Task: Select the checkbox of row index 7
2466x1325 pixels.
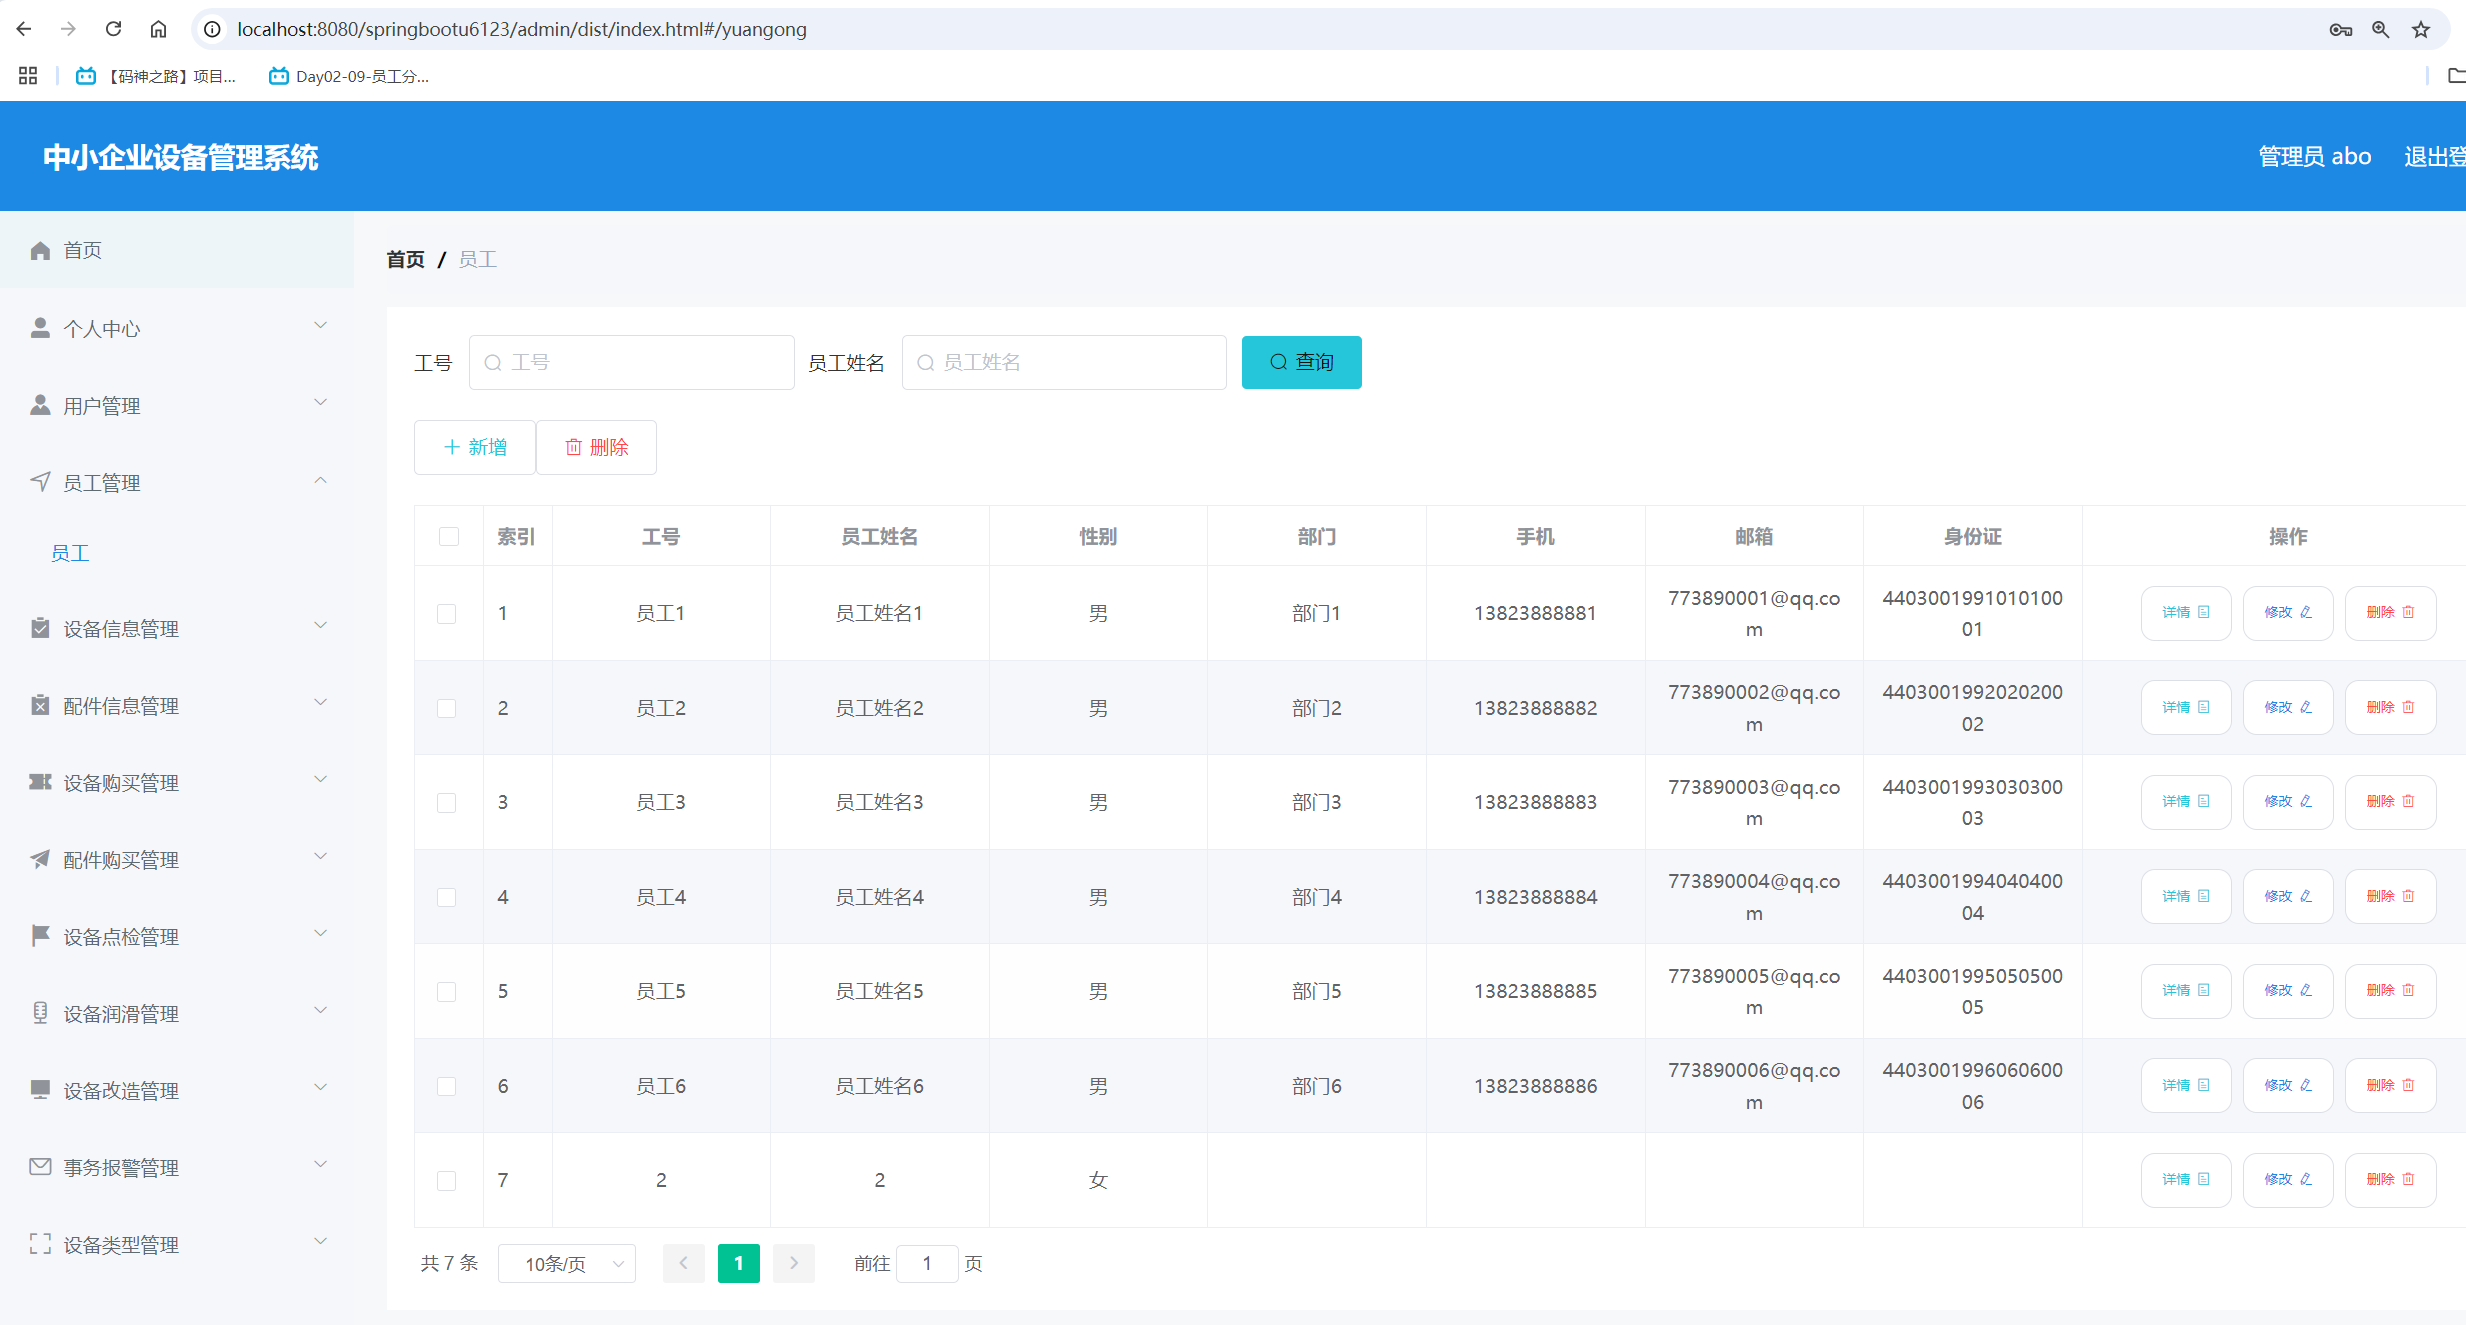Action: [447, 1180]
